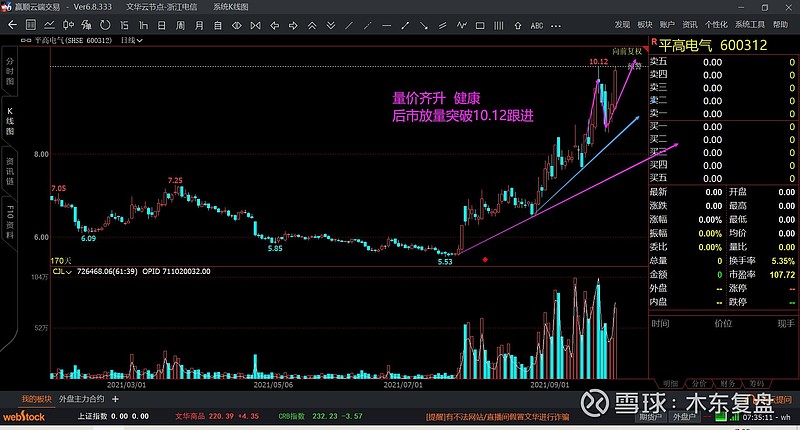Select the 外盘主力合约 bottom tab
Image resolution: width=800 pixels, height=430 pixels.
point(82,399)
